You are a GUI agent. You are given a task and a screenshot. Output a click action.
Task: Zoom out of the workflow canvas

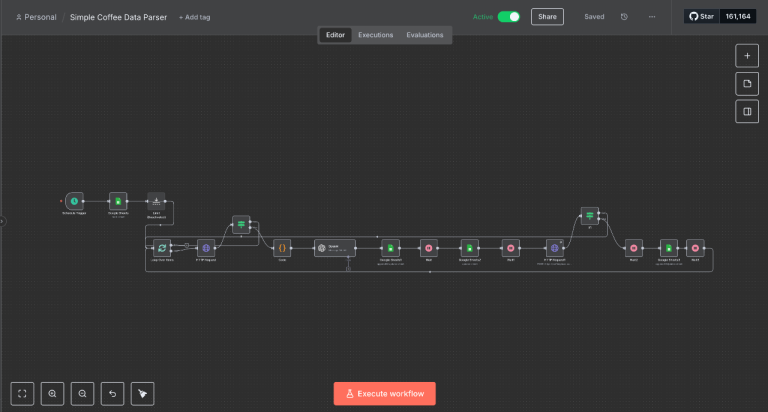coord(83,394)
